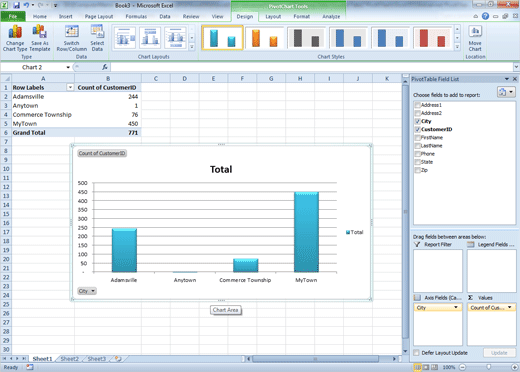The width and height of the screenshot is (520, 372).
Task: Switch to the Sheet2 worksheet tab
Action: pos(69,359)
